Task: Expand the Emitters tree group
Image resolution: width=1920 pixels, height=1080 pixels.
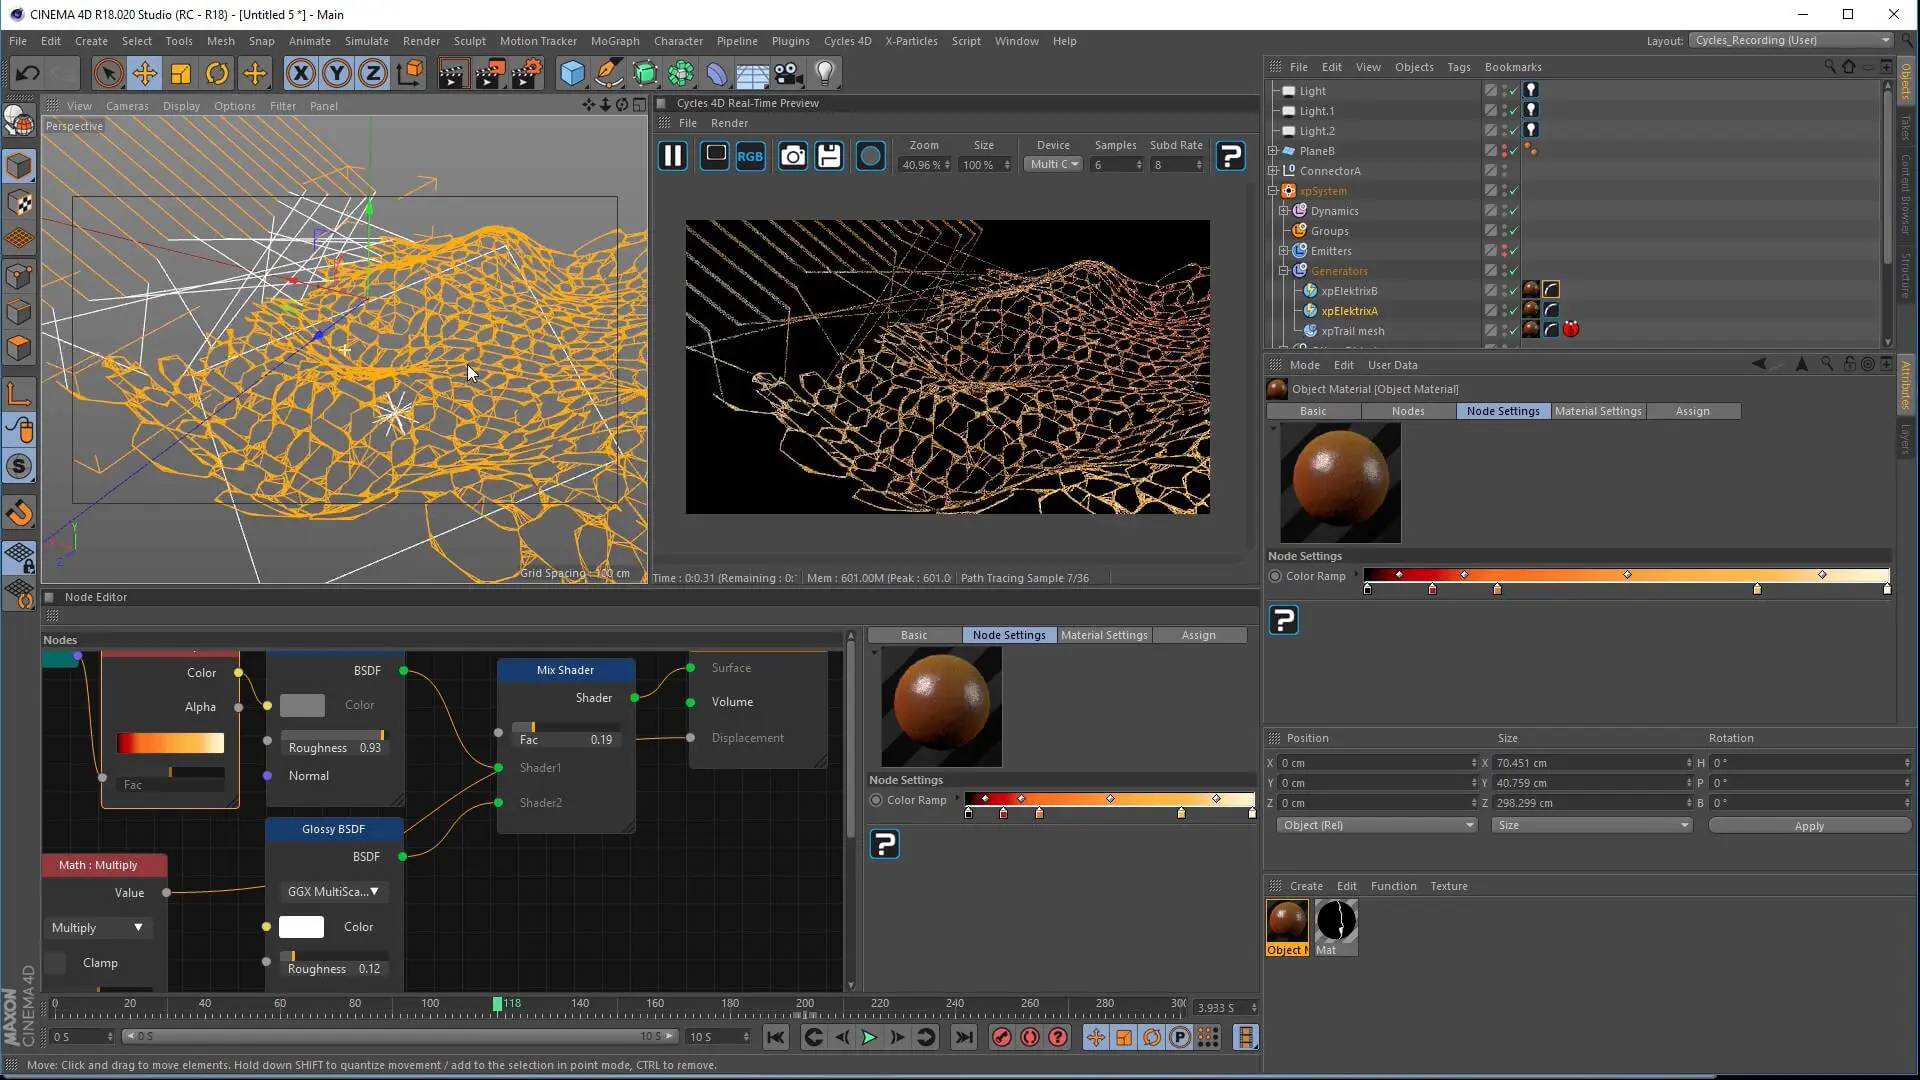Action: pyautogui.click(x=1284, y=251)
